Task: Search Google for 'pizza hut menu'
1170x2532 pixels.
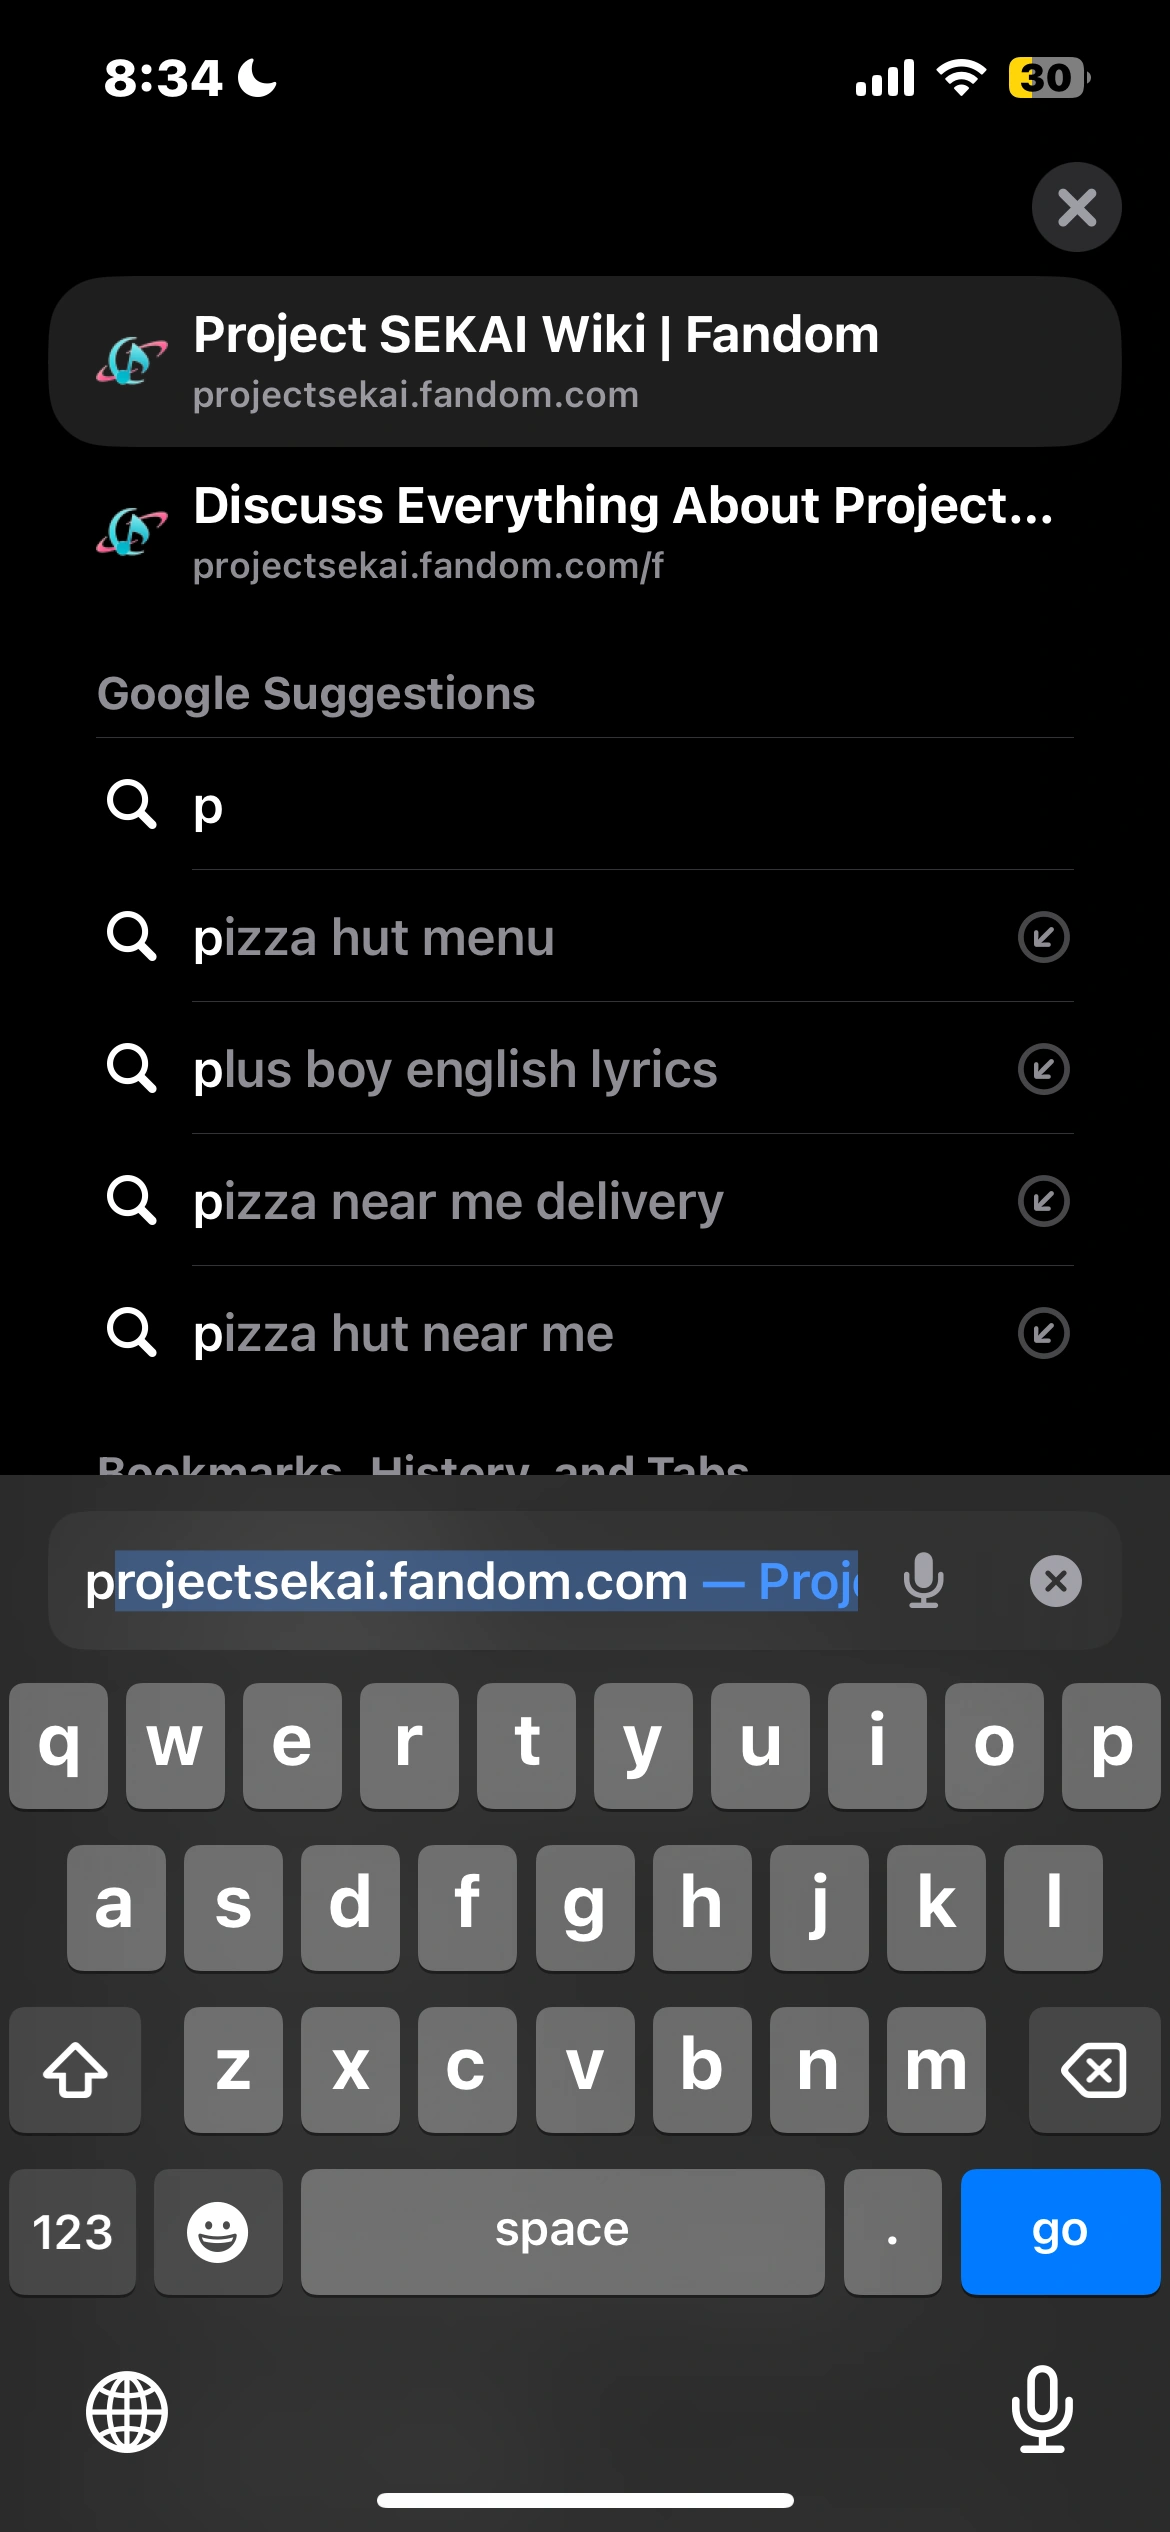Action: click(374, 938)
